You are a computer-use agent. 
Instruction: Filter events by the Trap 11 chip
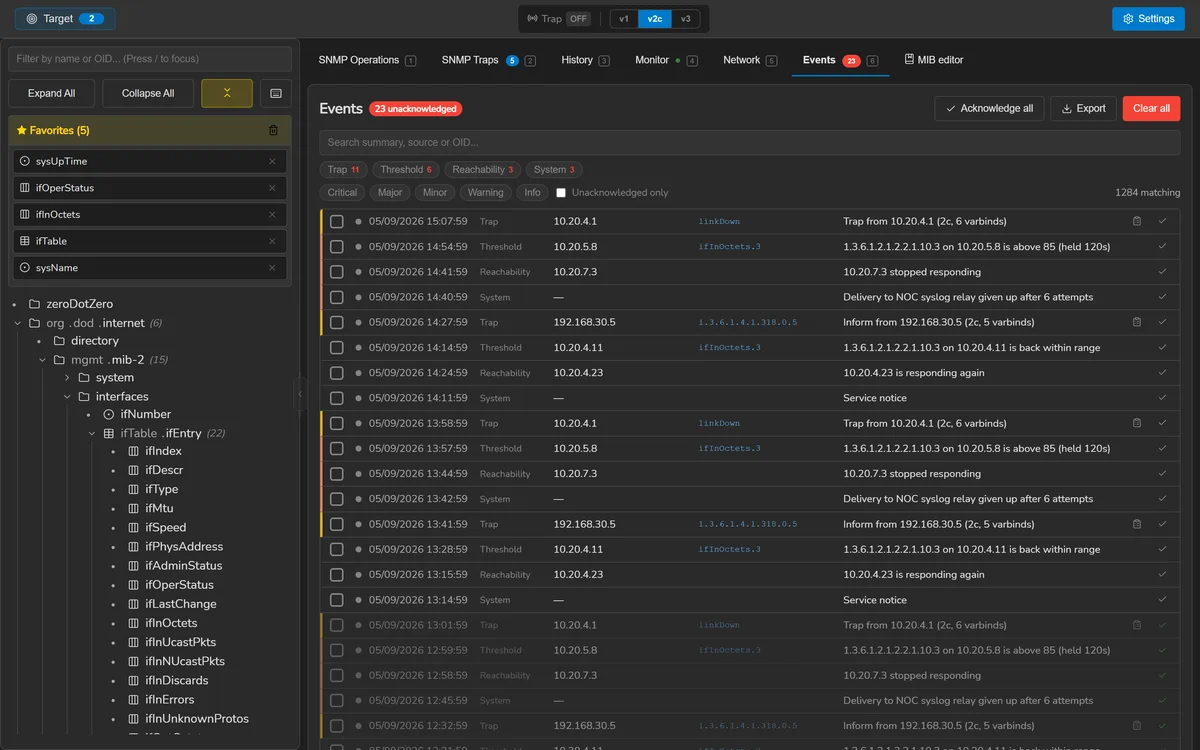[344, 169]
